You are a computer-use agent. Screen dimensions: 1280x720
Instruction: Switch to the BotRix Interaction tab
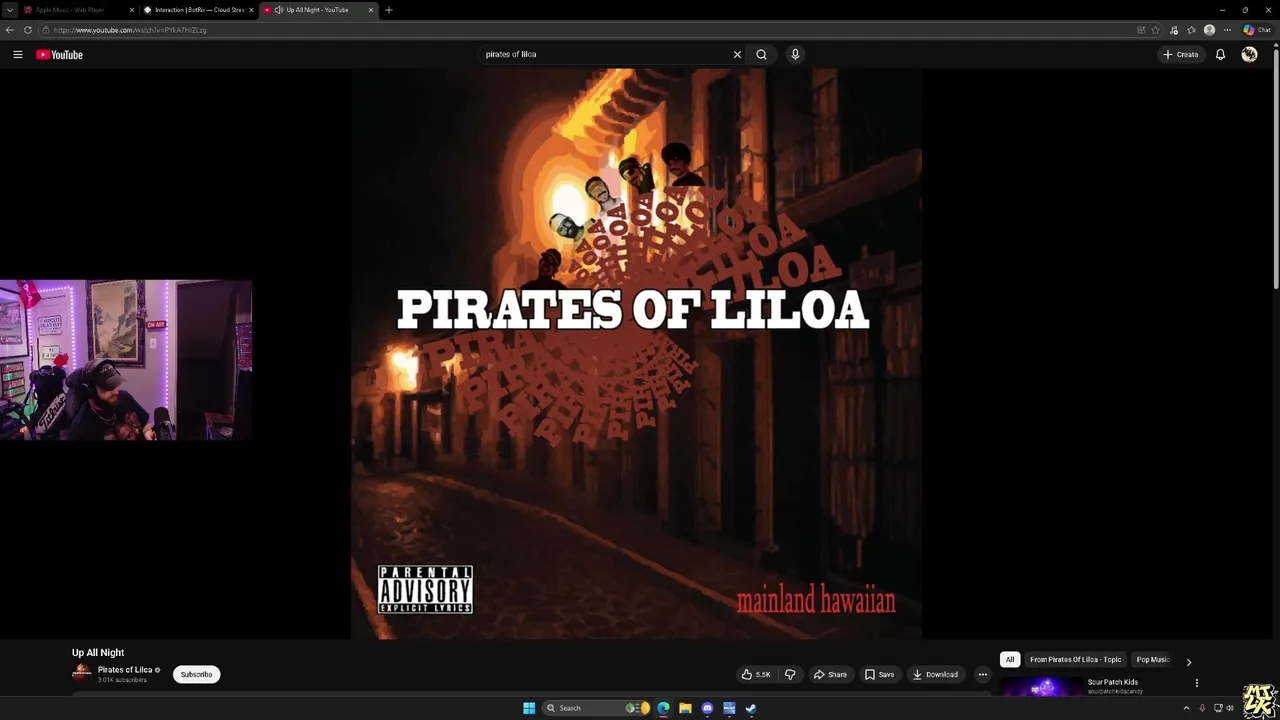[x=200, y=10]
